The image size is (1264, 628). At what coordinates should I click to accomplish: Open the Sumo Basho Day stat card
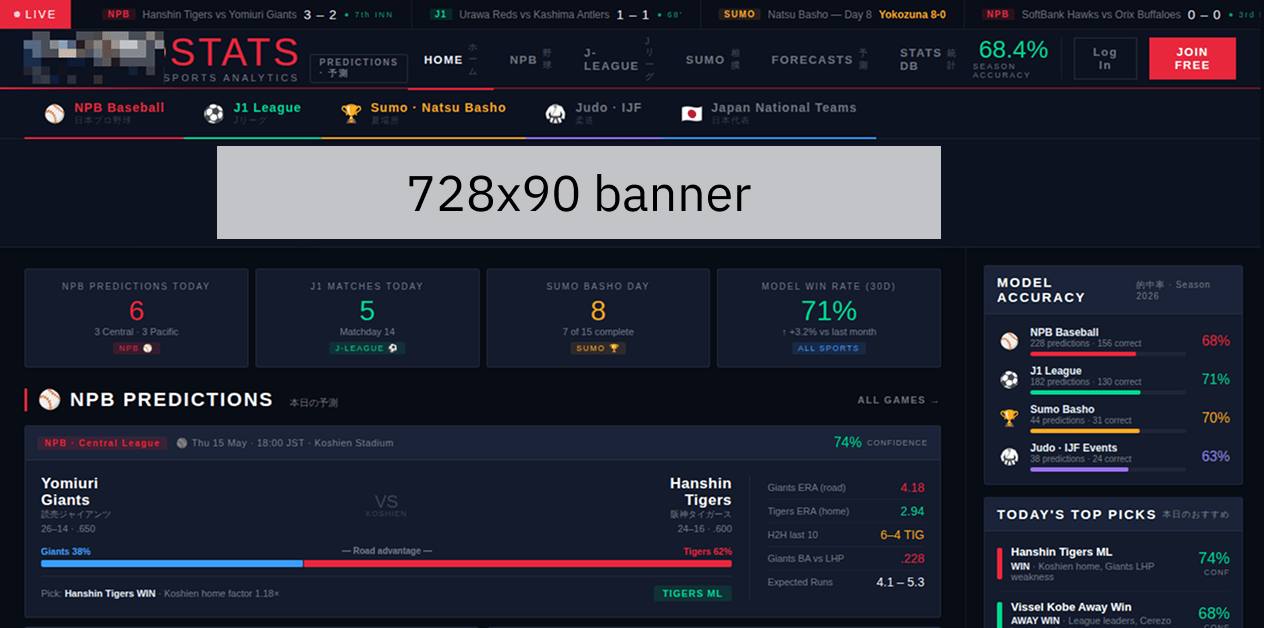click(598, 318)
